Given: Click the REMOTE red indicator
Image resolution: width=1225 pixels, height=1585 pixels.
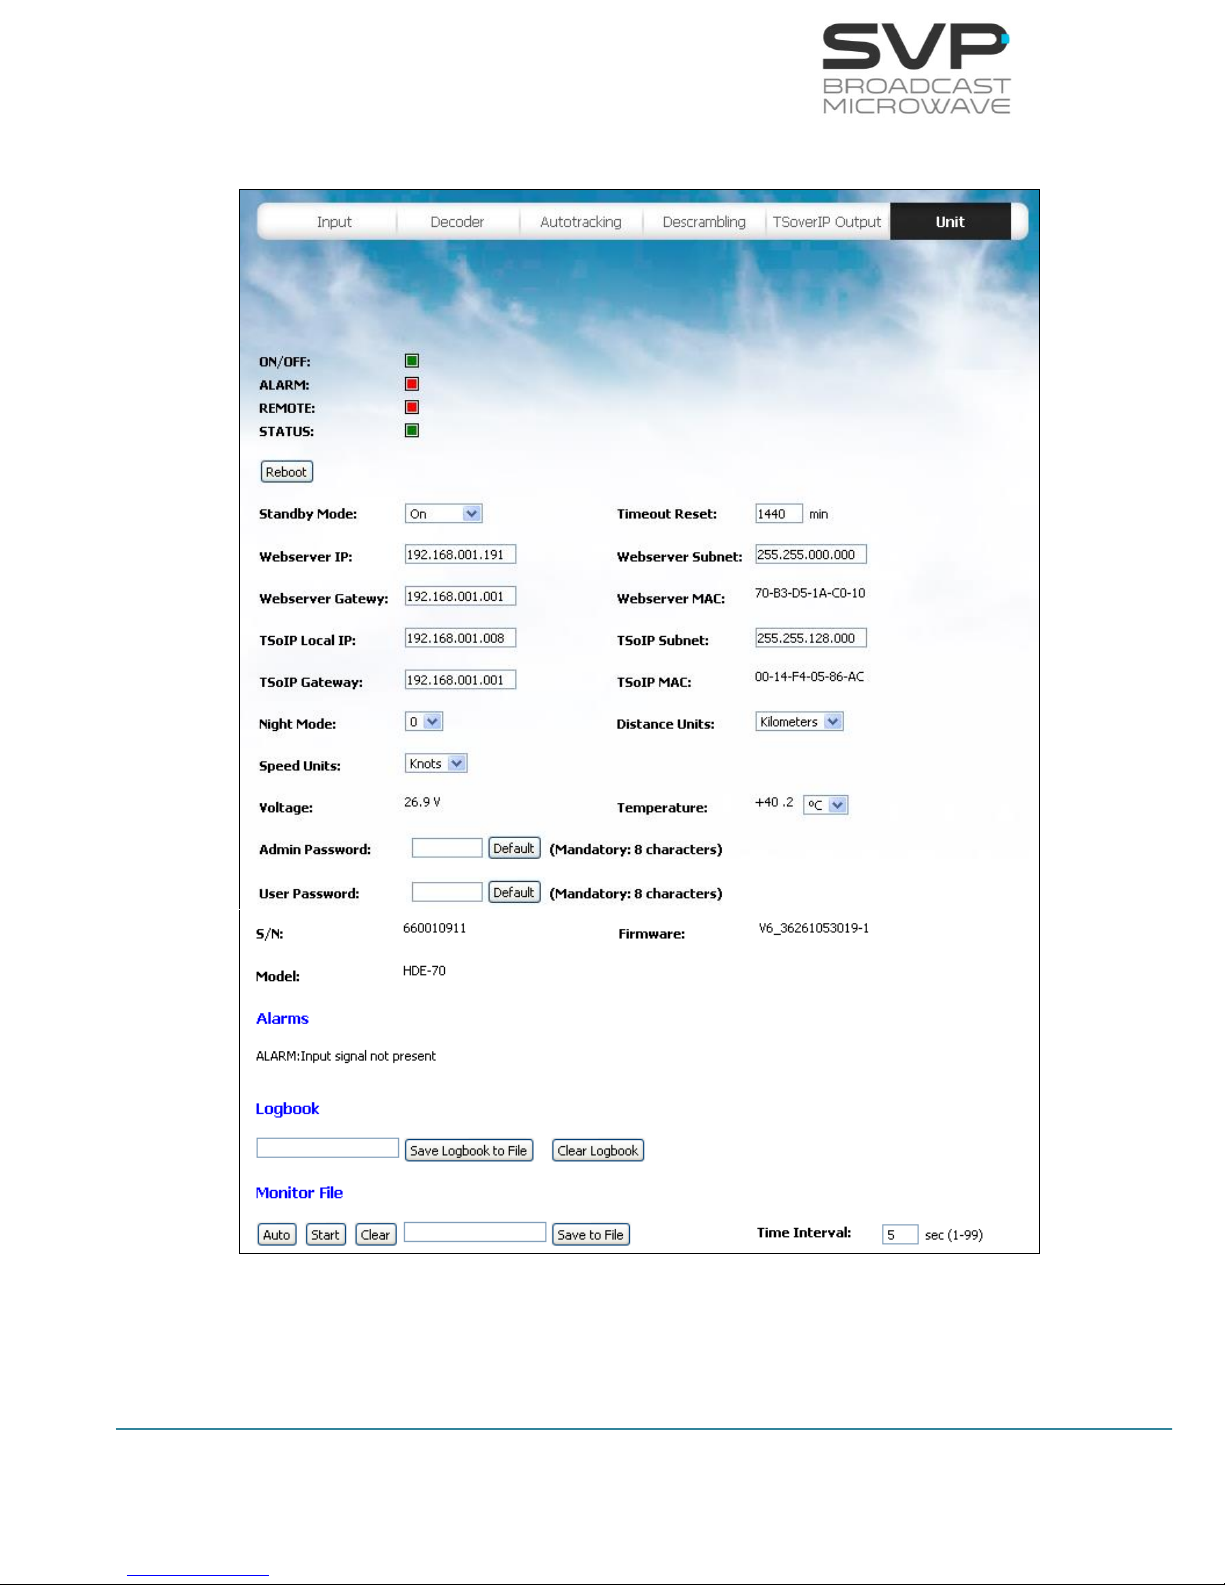Looking at the screenshot, I should click(412, 407).
